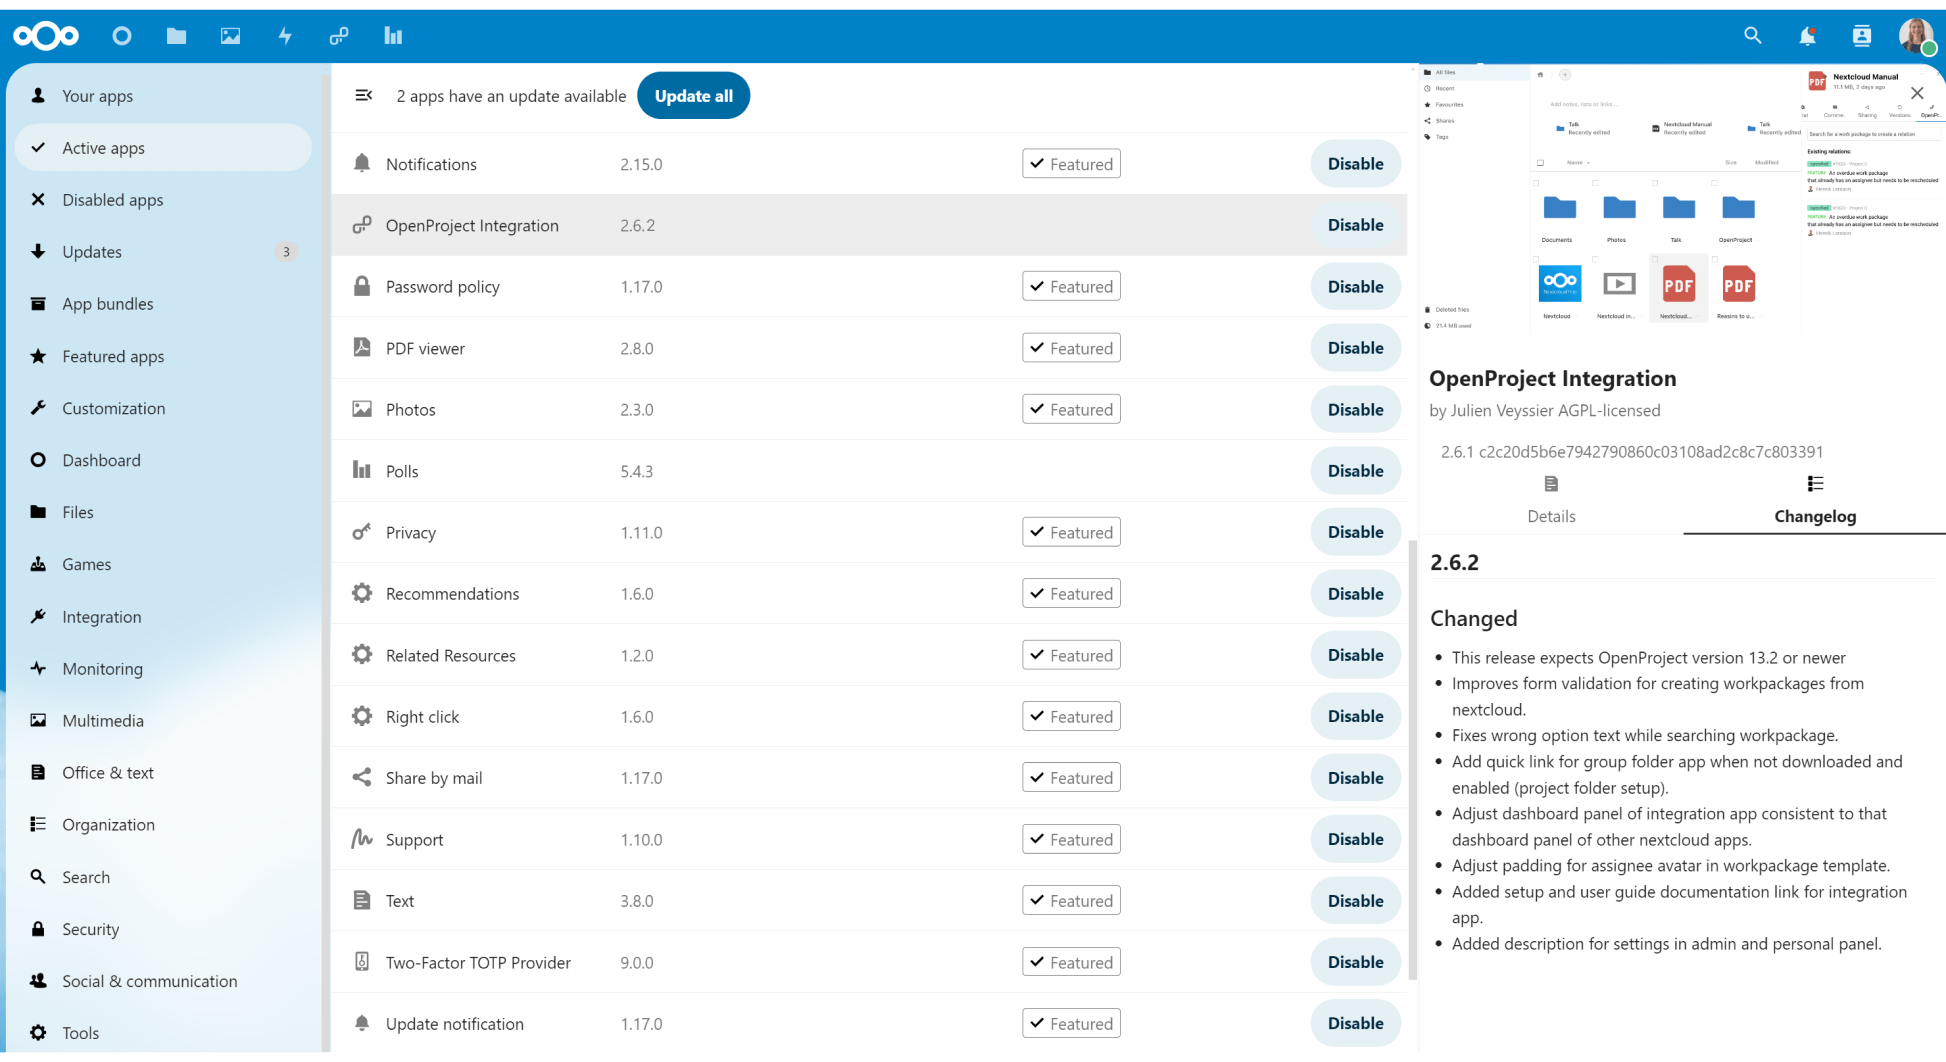Open the user avatar account menu

pos(1916,36)
